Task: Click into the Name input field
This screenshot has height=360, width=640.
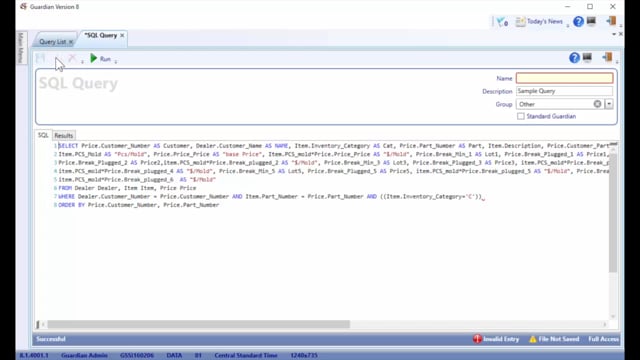Action: (564, 78)
